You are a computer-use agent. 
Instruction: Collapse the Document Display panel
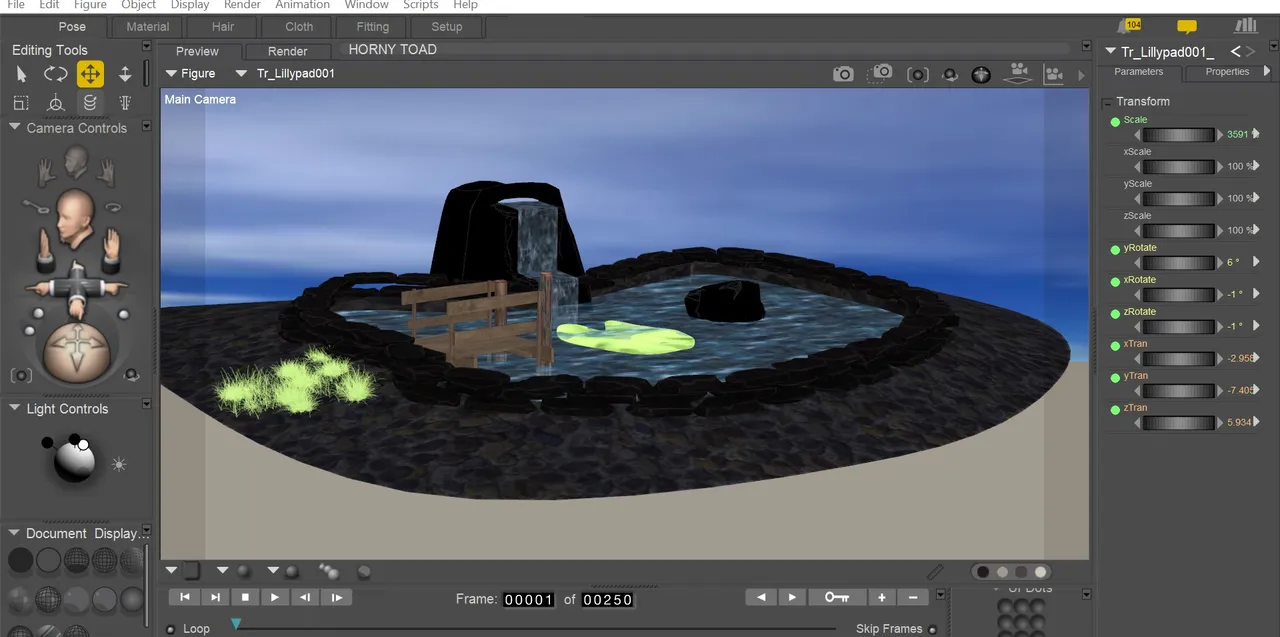15,533
